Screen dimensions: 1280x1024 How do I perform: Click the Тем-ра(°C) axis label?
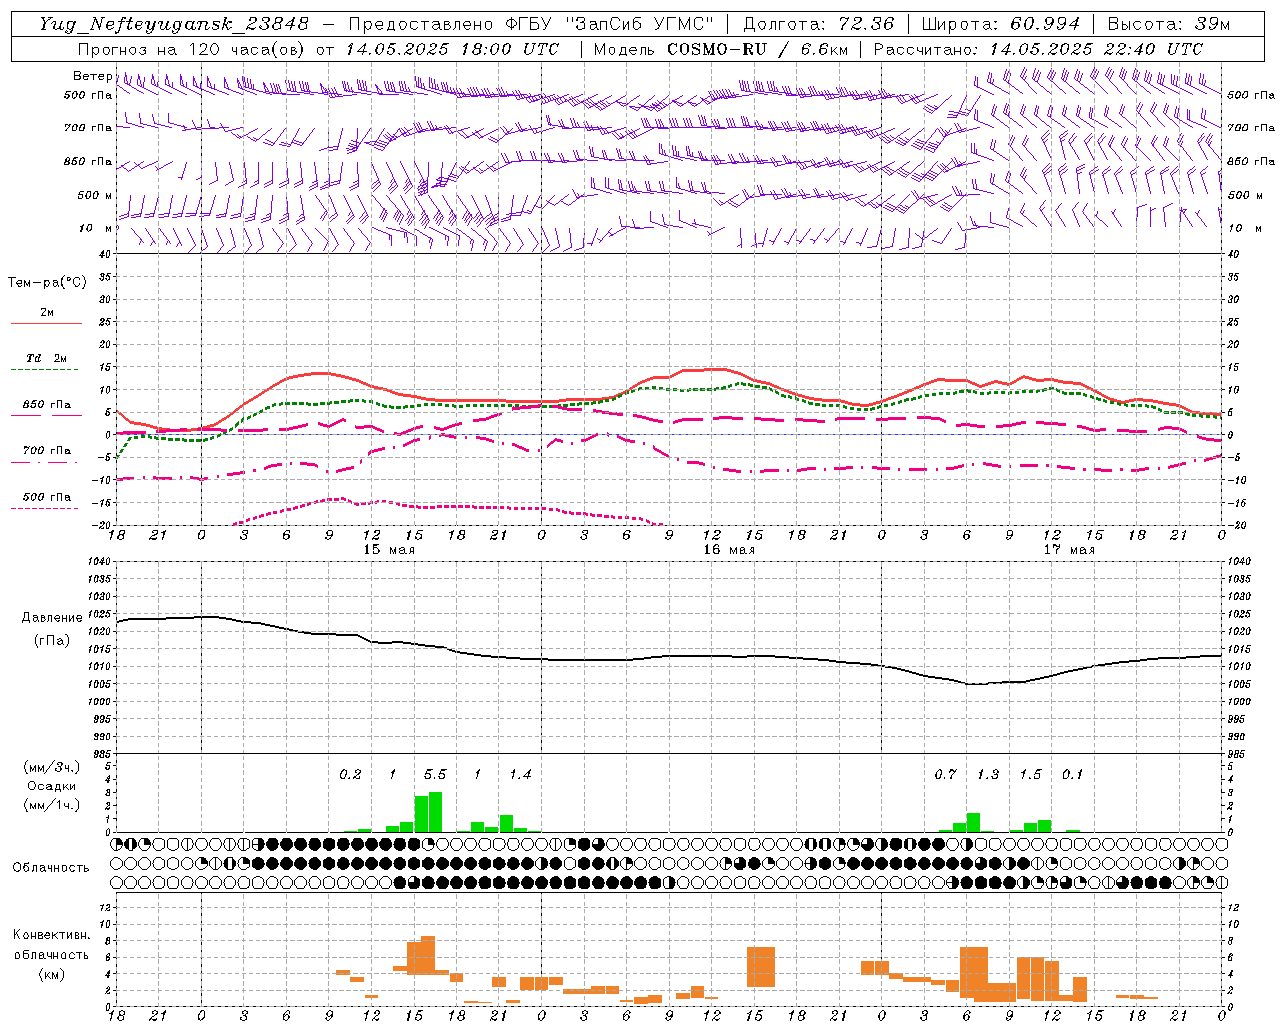coord(47,283)
